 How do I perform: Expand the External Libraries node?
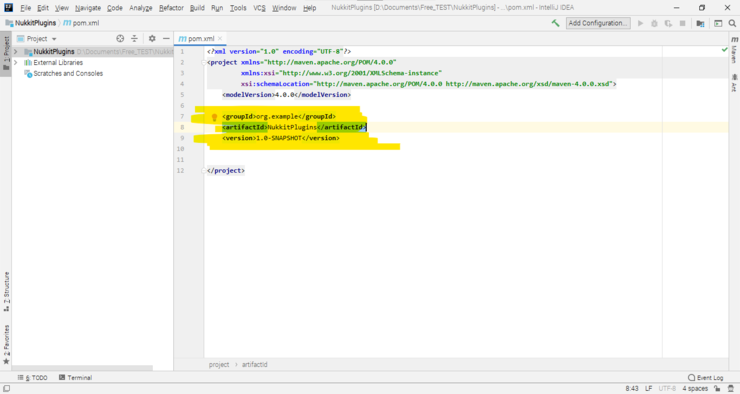16,62
